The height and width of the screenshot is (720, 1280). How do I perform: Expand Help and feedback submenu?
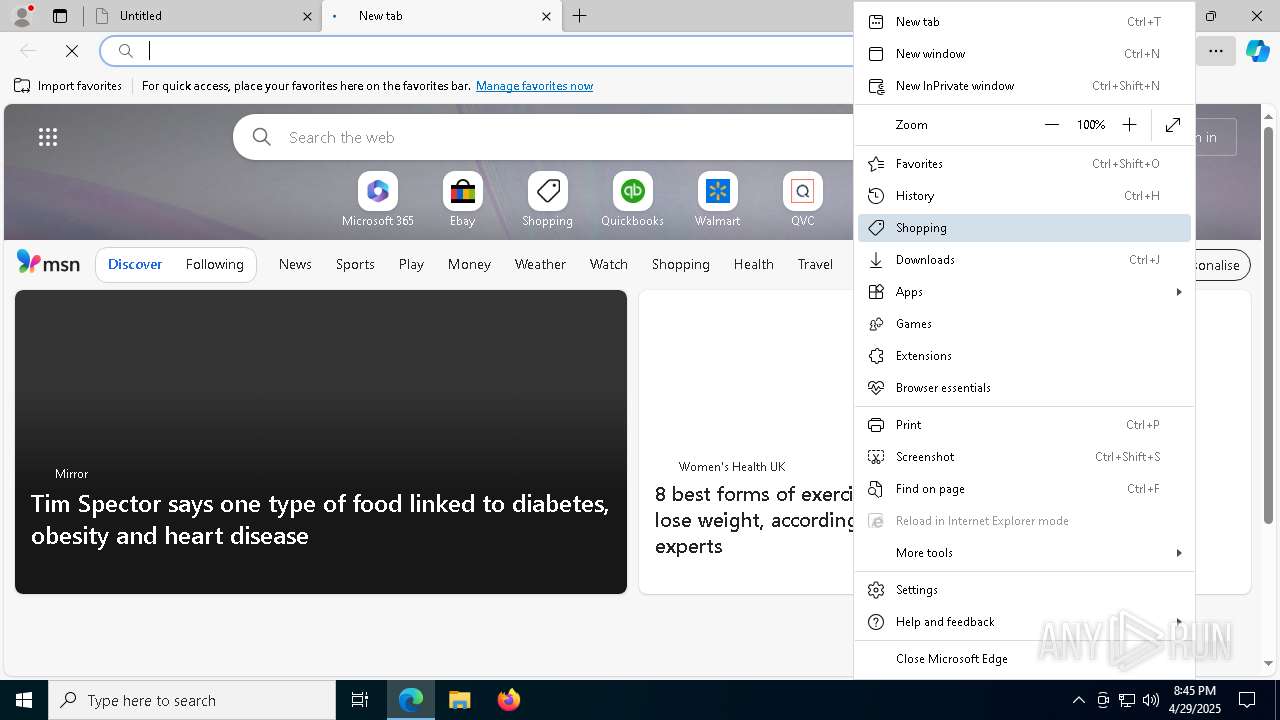point(1024,622)
